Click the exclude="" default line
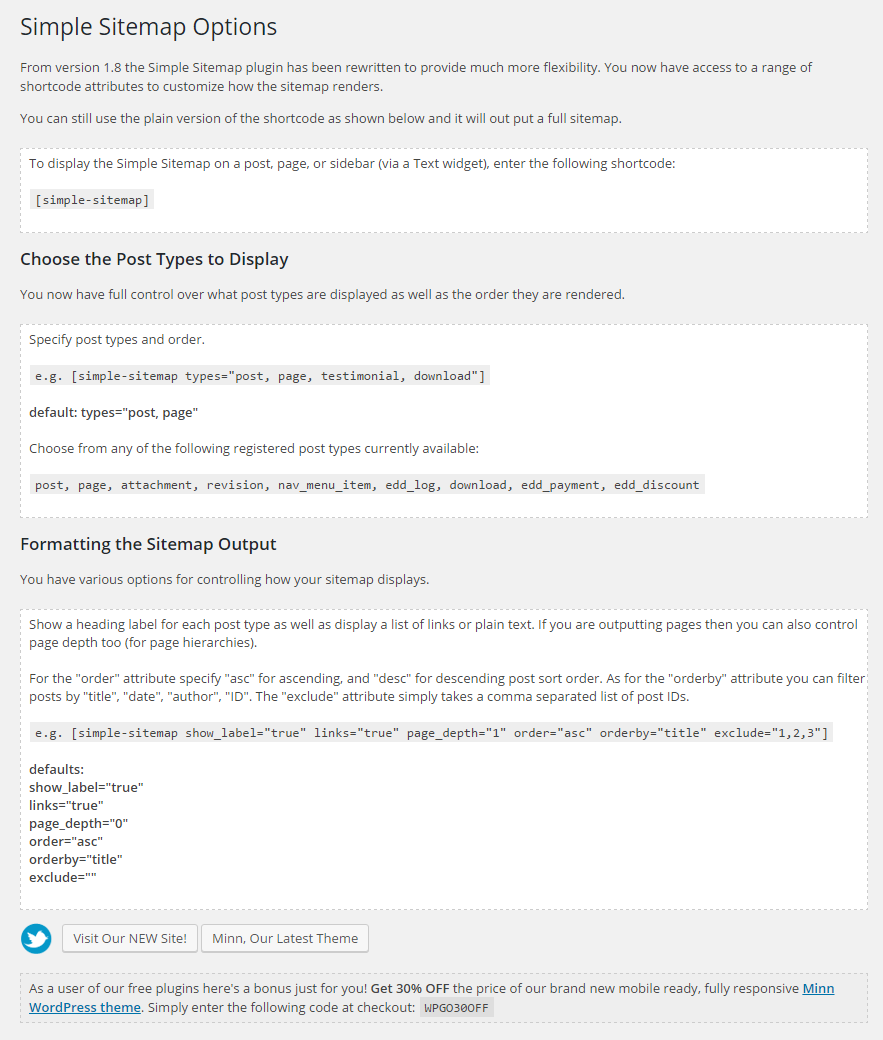This screenshot has height=1040, width=883. [62, 877]
